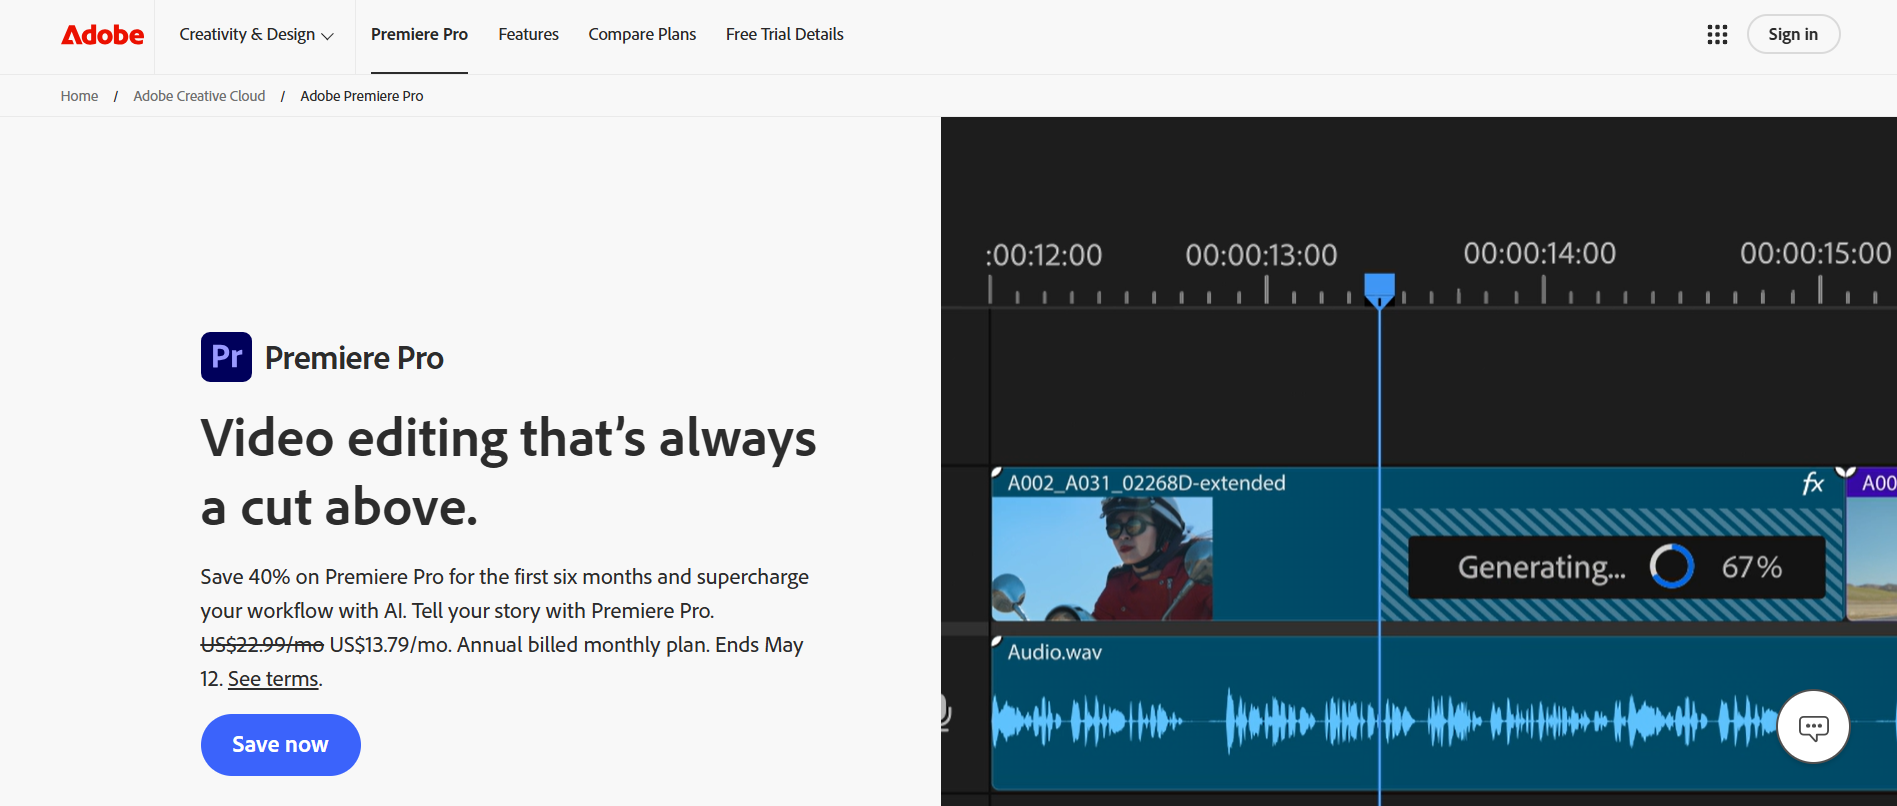1897x806 pixels.
Task: Click Adobe Premiere Pro breadcrumb
Action: click(x=362, y=96)
